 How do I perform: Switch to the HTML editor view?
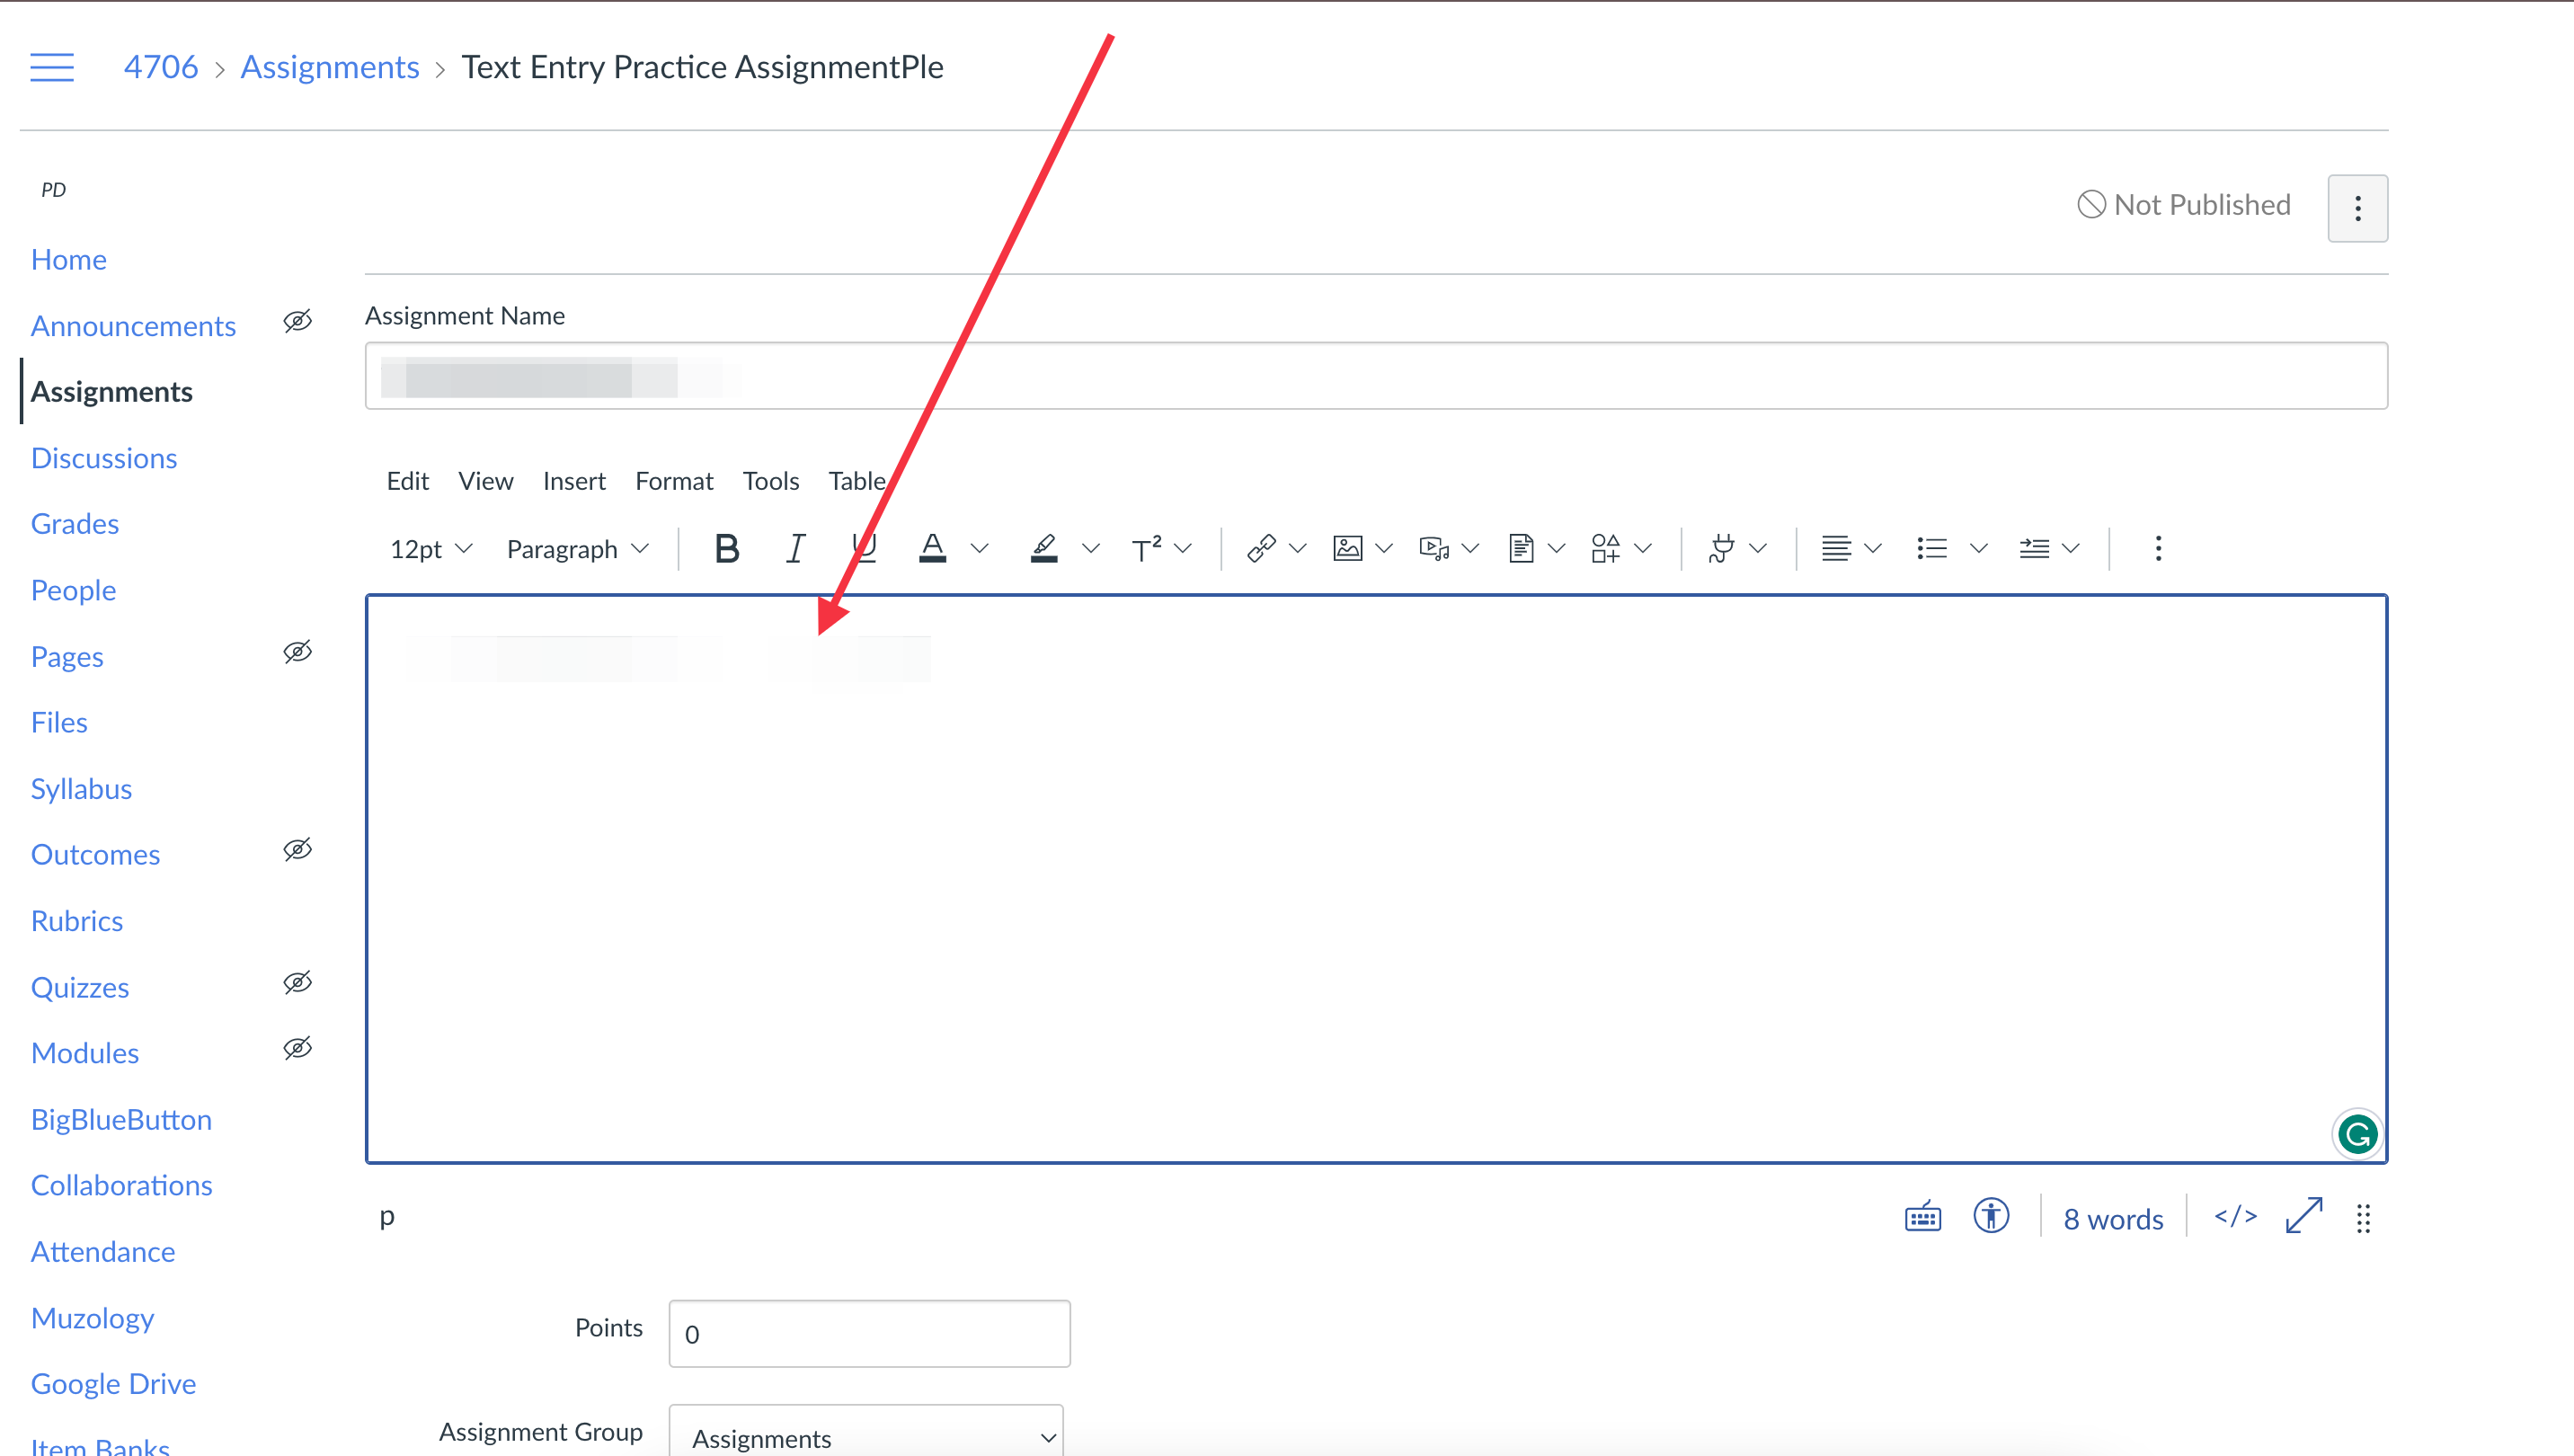coord(2236,1217)
